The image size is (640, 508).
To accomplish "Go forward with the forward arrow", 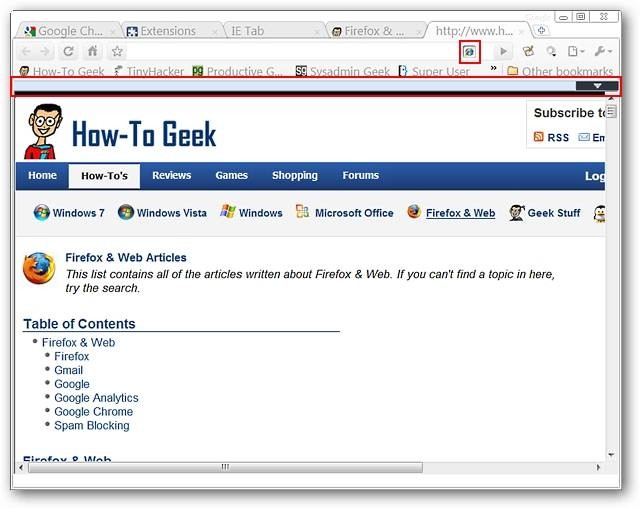I will (x=45, y=51).
